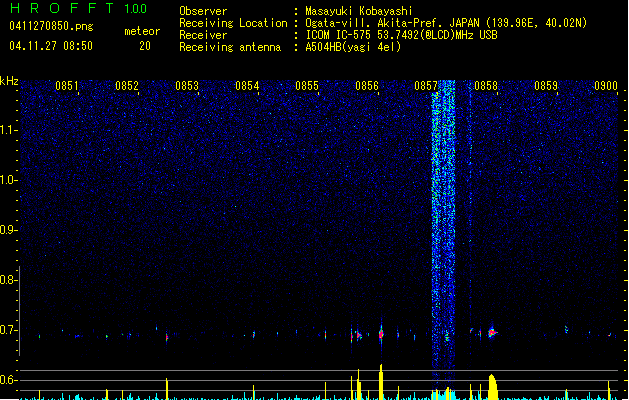Click the meteor echo just after 0856

tap(381, 333)
